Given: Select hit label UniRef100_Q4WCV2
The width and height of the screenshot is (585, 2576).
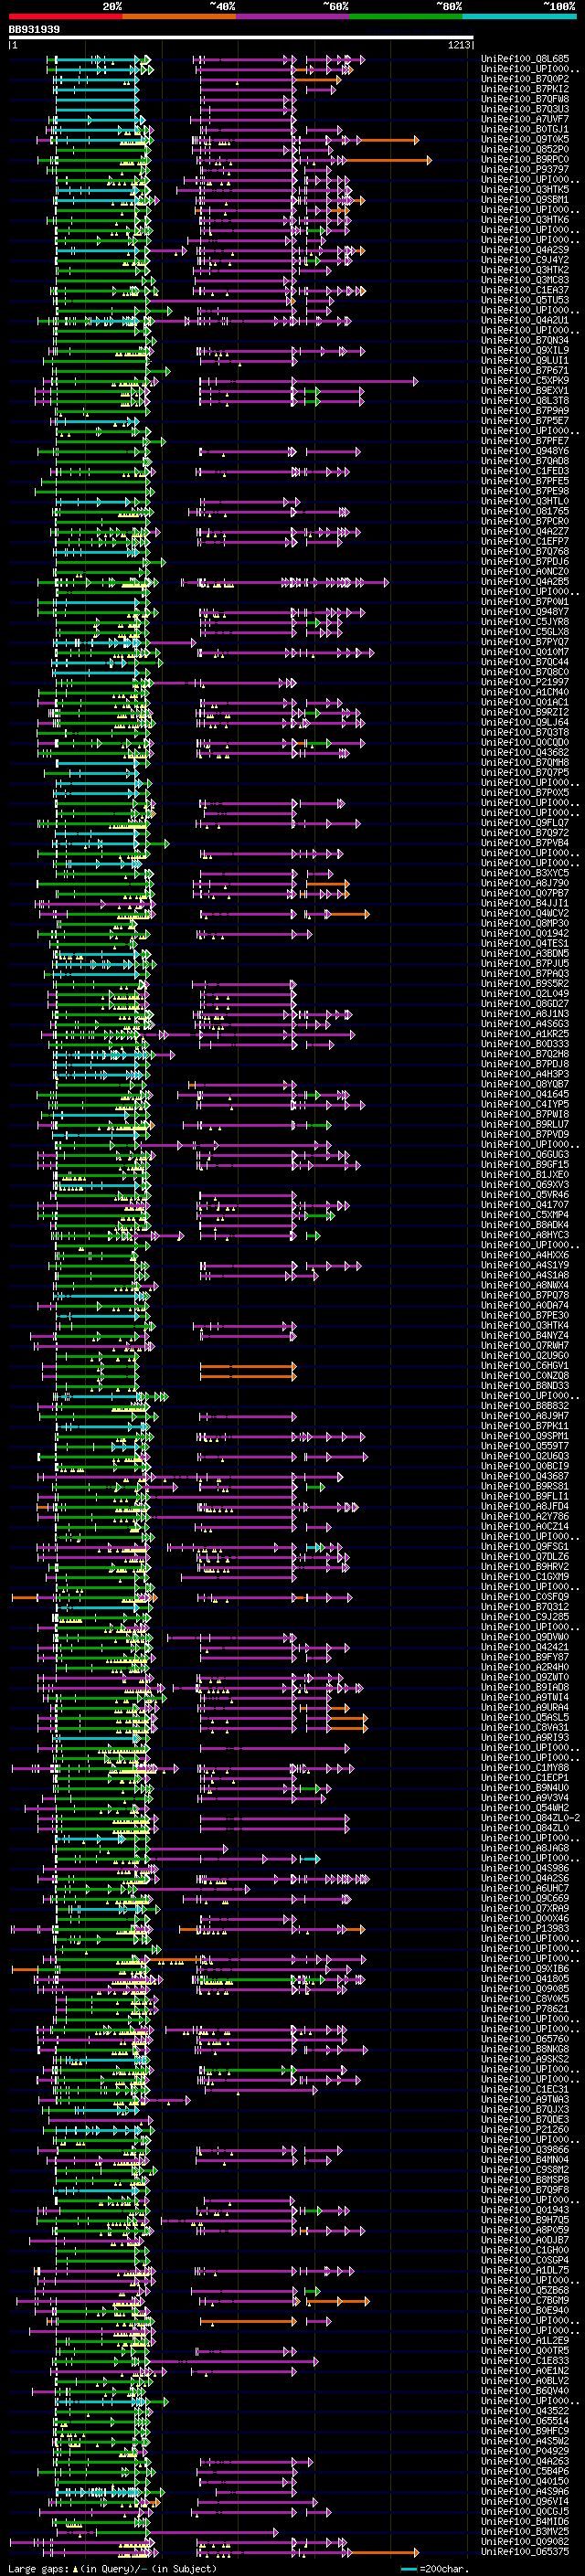Looking at the screenshot, I should pyautogui.click(x=525, y=913).
